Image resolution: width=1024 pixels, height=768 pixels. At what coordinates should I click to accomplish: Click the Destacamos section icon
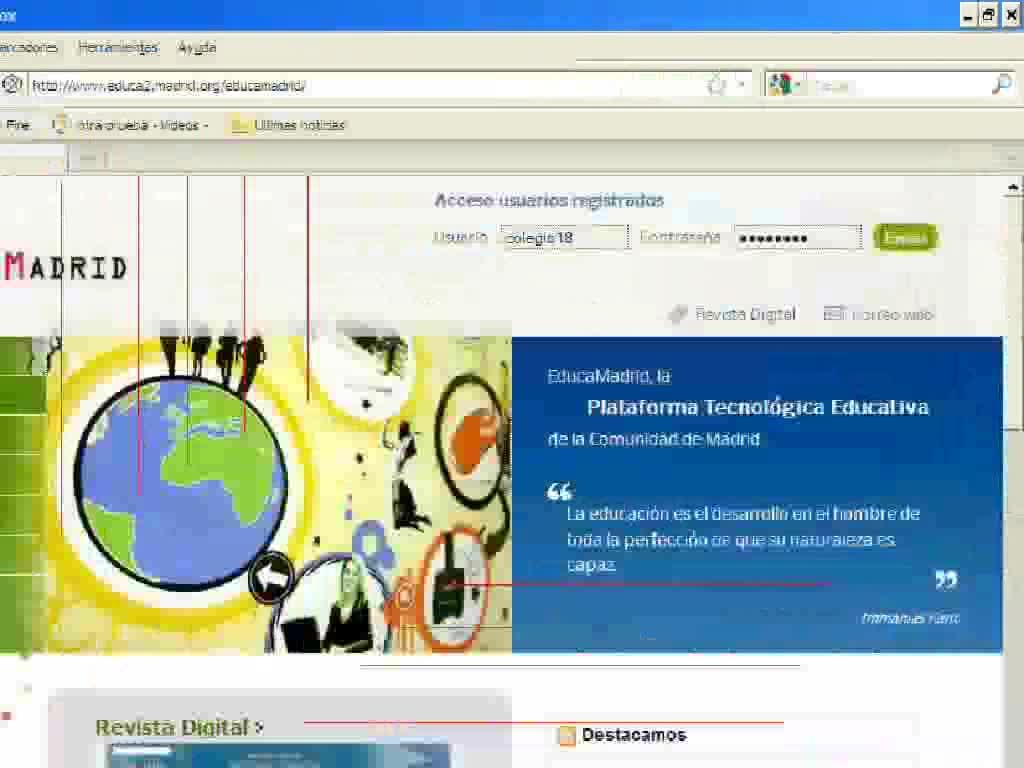[567, 735]
